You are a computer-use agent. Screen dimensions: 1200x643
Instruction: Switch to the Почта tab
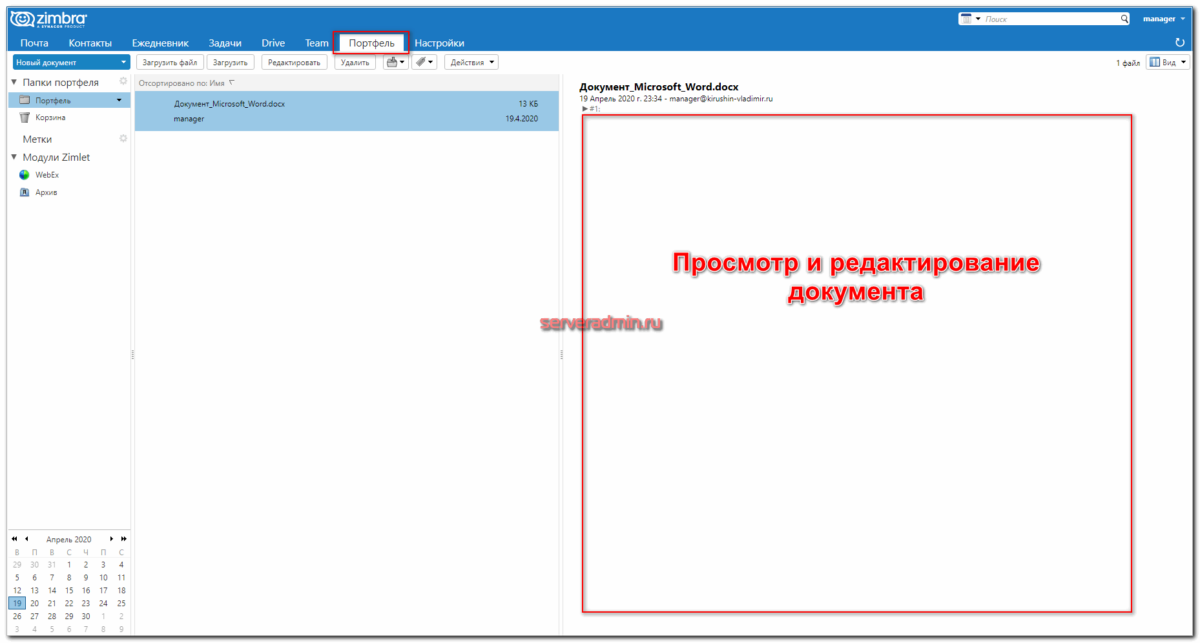pyautogui.click(x=35, y=43)
